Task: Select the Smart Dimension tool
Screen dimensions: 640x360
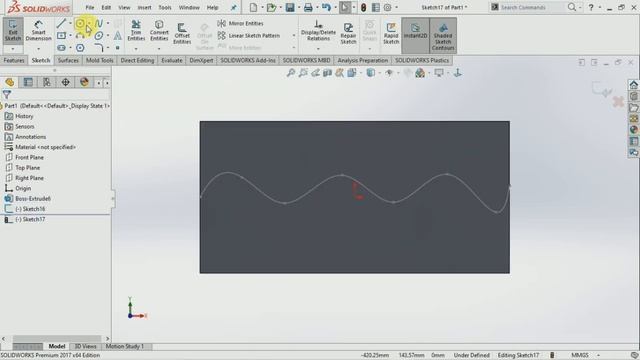Action: coord(38,31)
